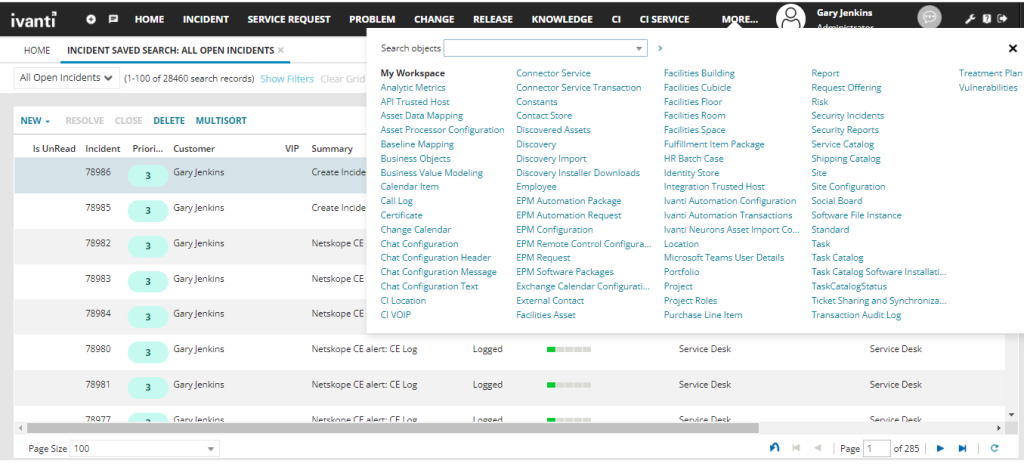1024x473 pixels.
Task: Click the refresh icon in the pager
Action: [995, 448]
